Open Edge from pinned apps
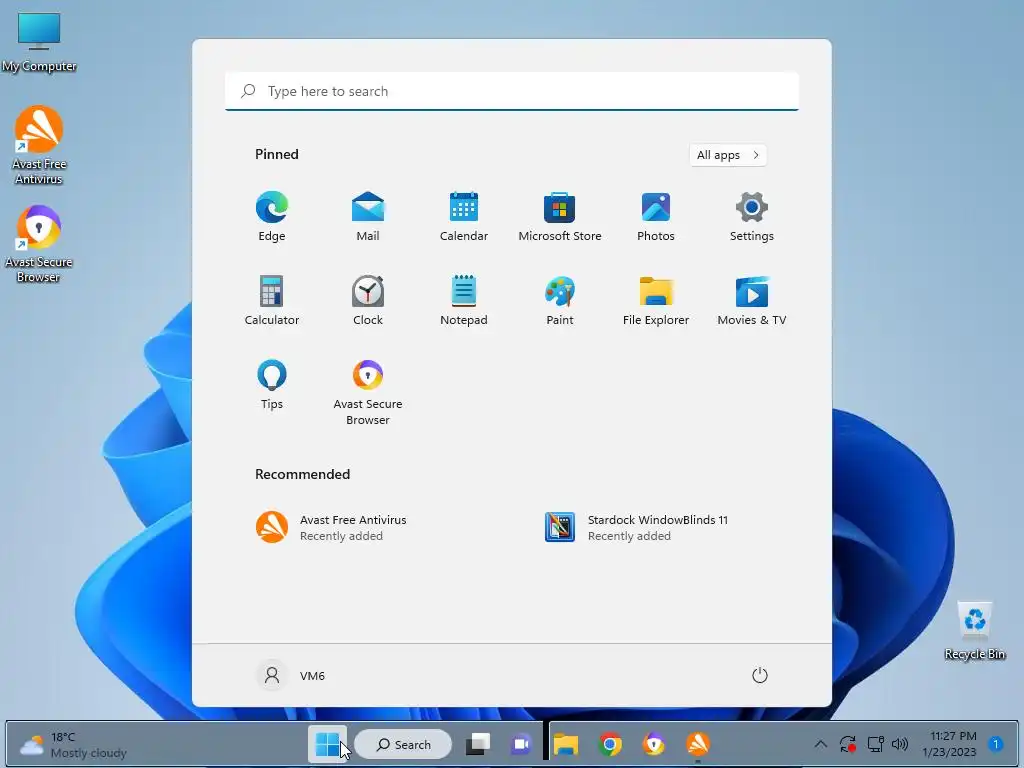The width and height of the screenshot is (1024, 768). 272,217
